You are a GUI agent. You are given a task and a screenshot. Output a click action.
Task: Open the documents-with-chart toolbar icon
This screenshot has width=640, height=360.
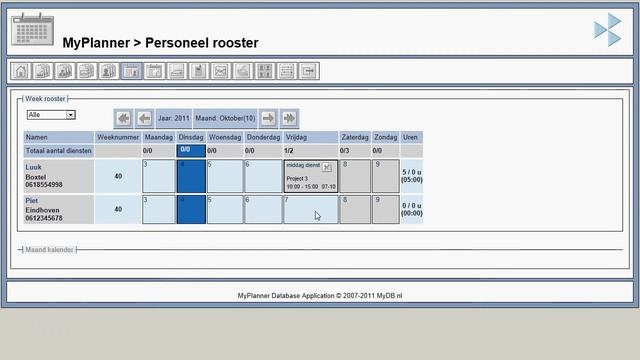(x=42, y=71)
